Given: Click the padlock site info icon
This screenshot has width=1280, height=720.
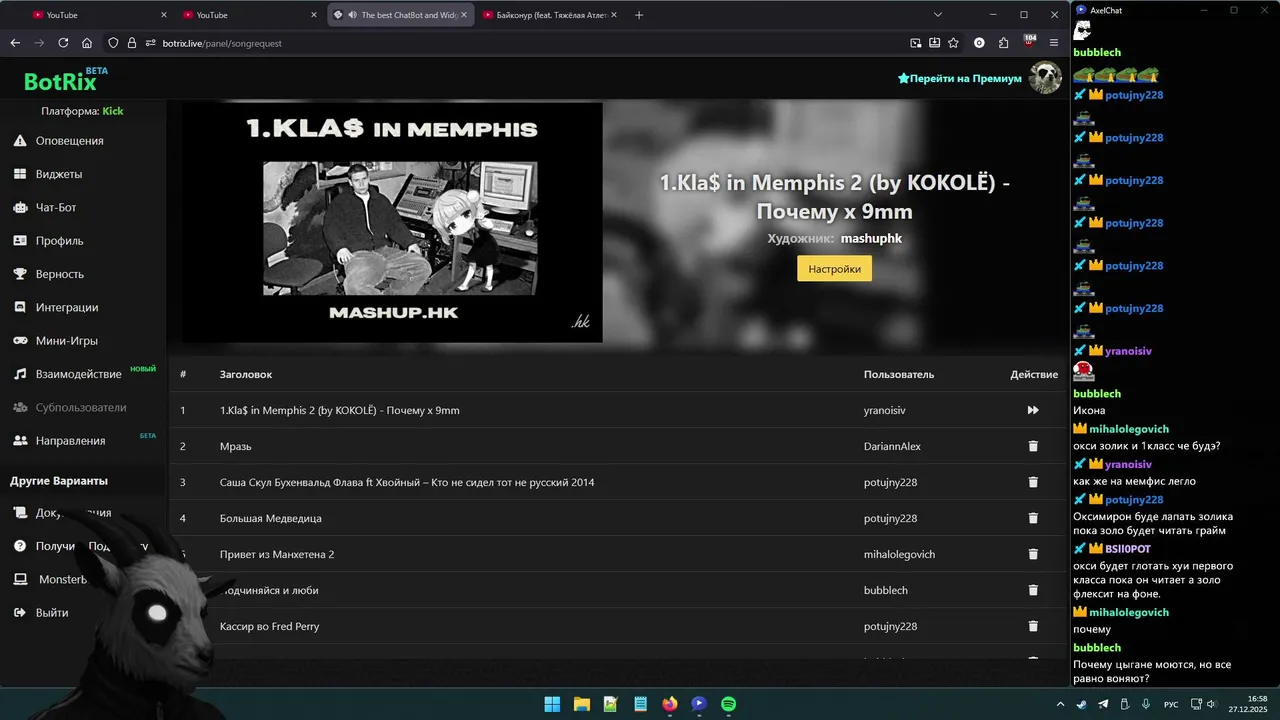Looking at the screenshot, I should [132, 43].
